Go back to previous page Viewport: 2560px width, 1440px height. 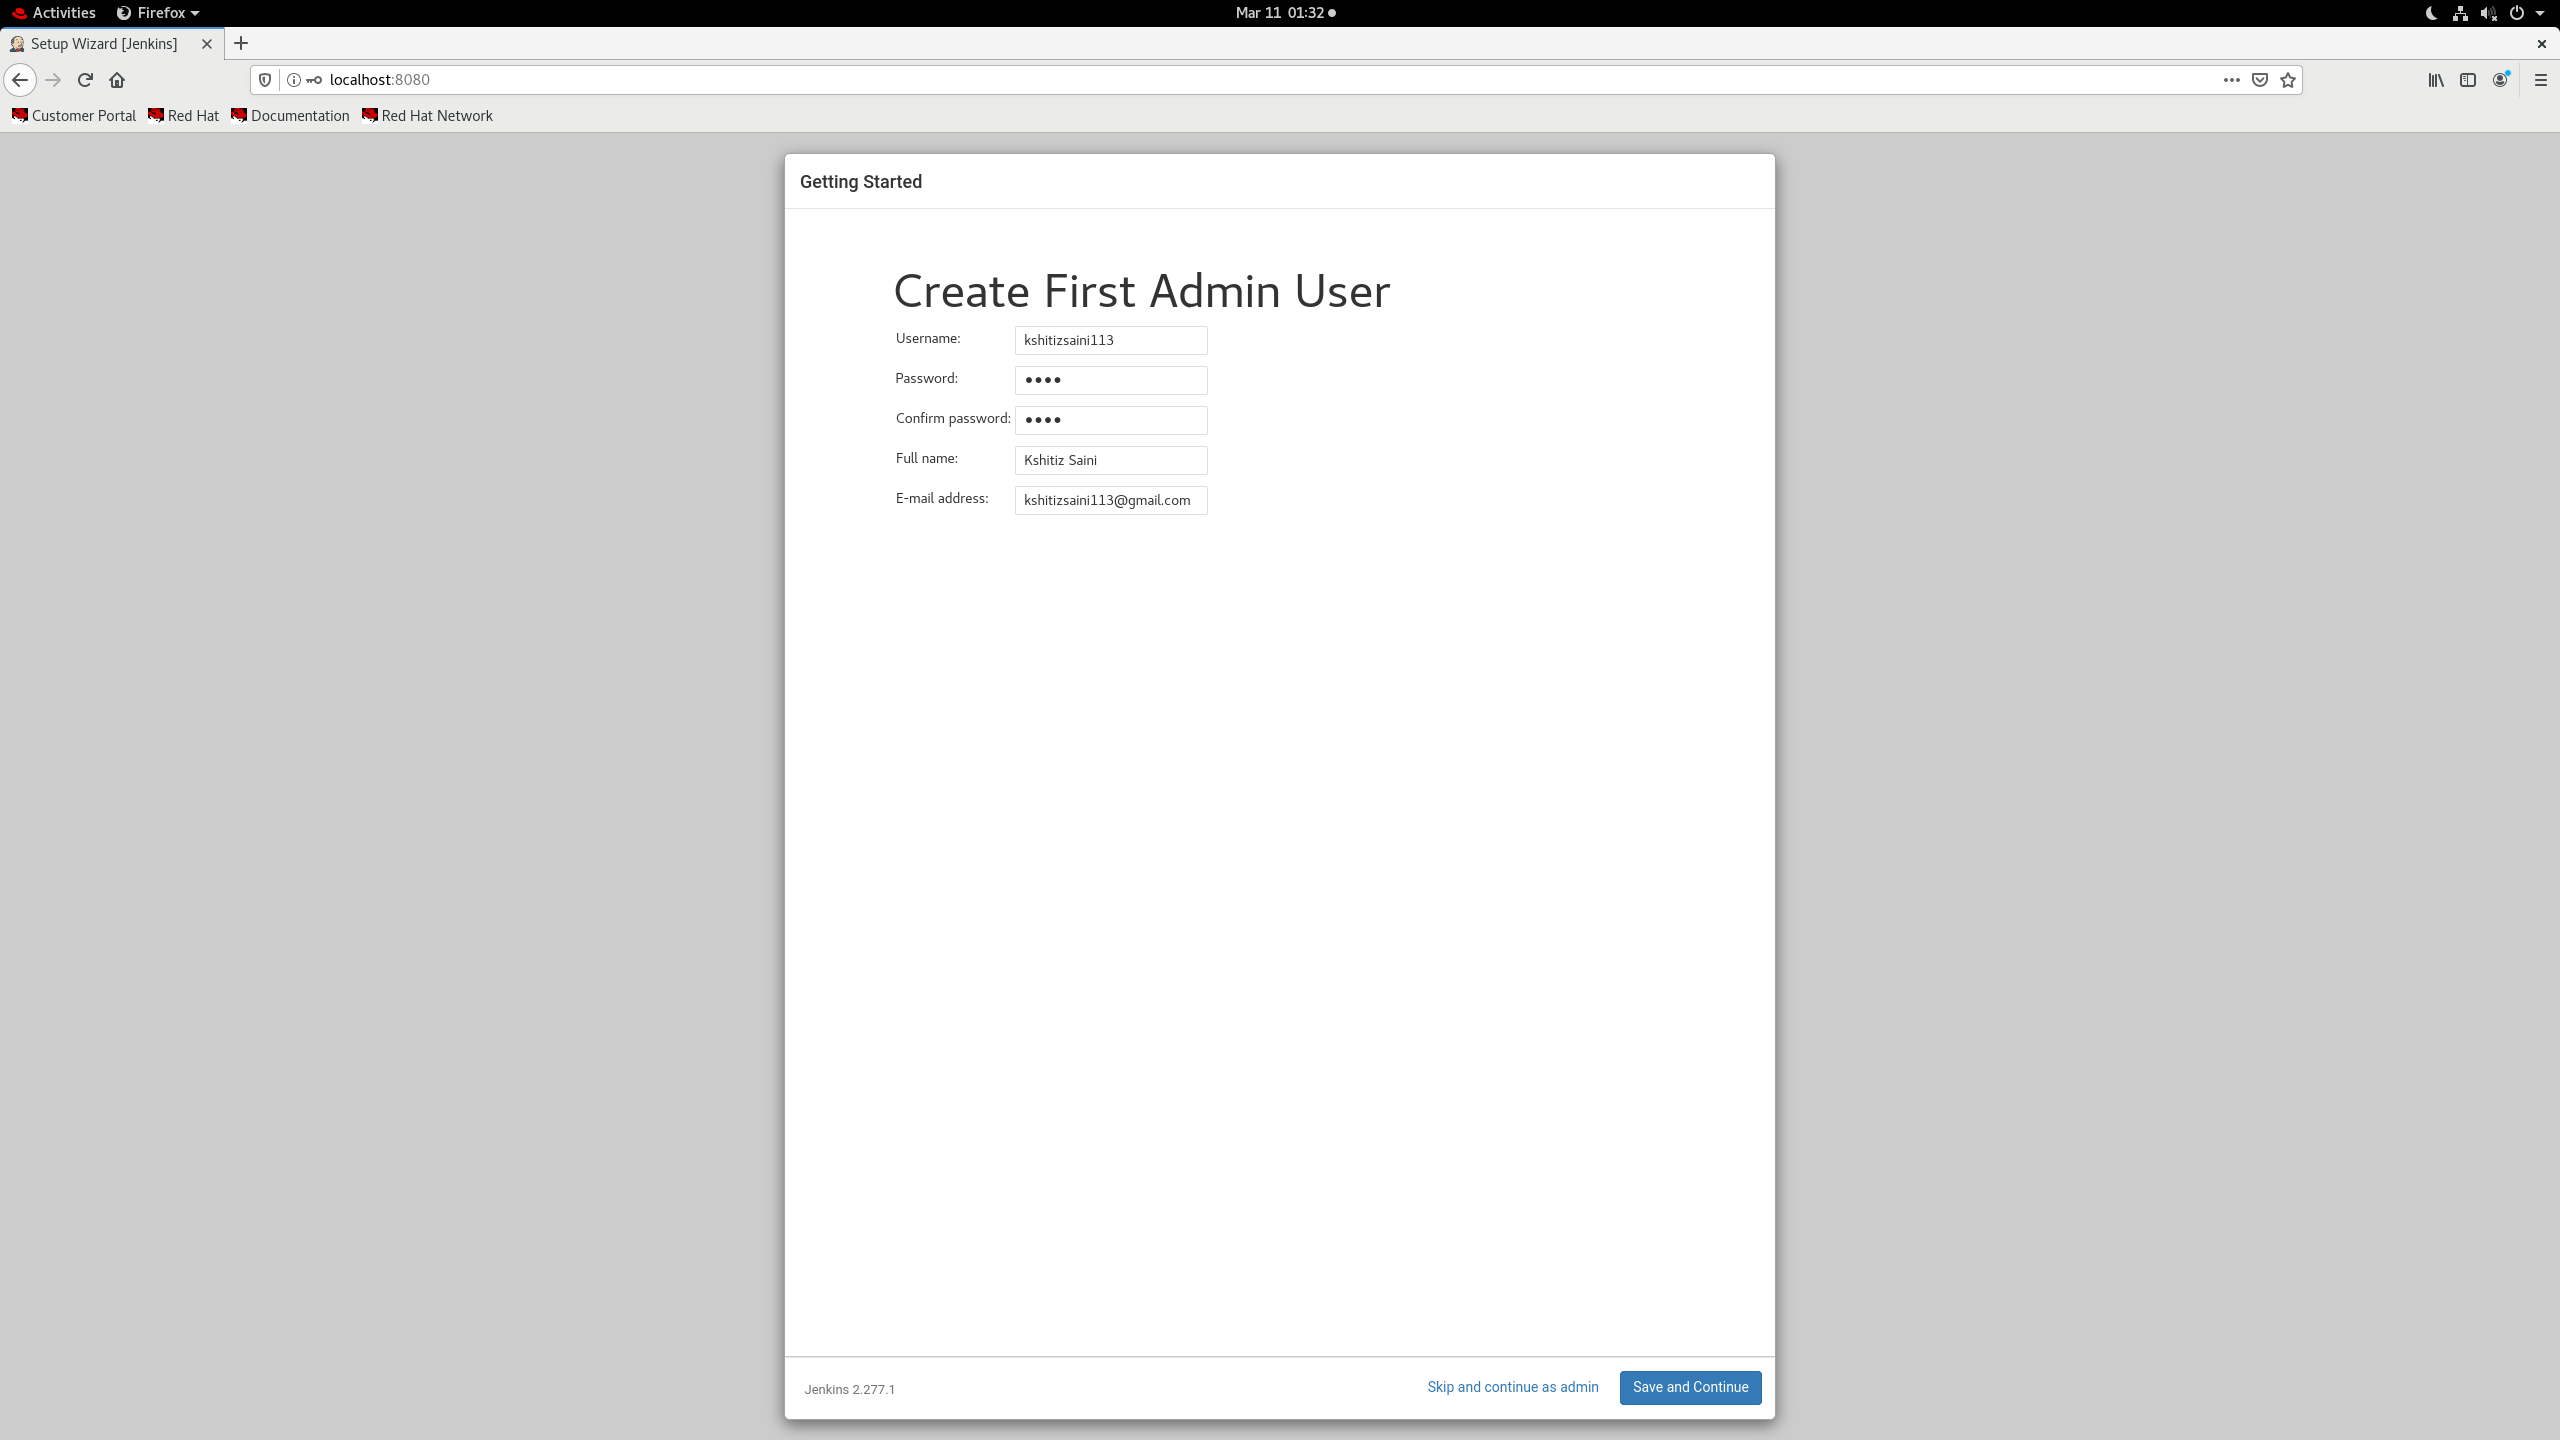[20, 80]
